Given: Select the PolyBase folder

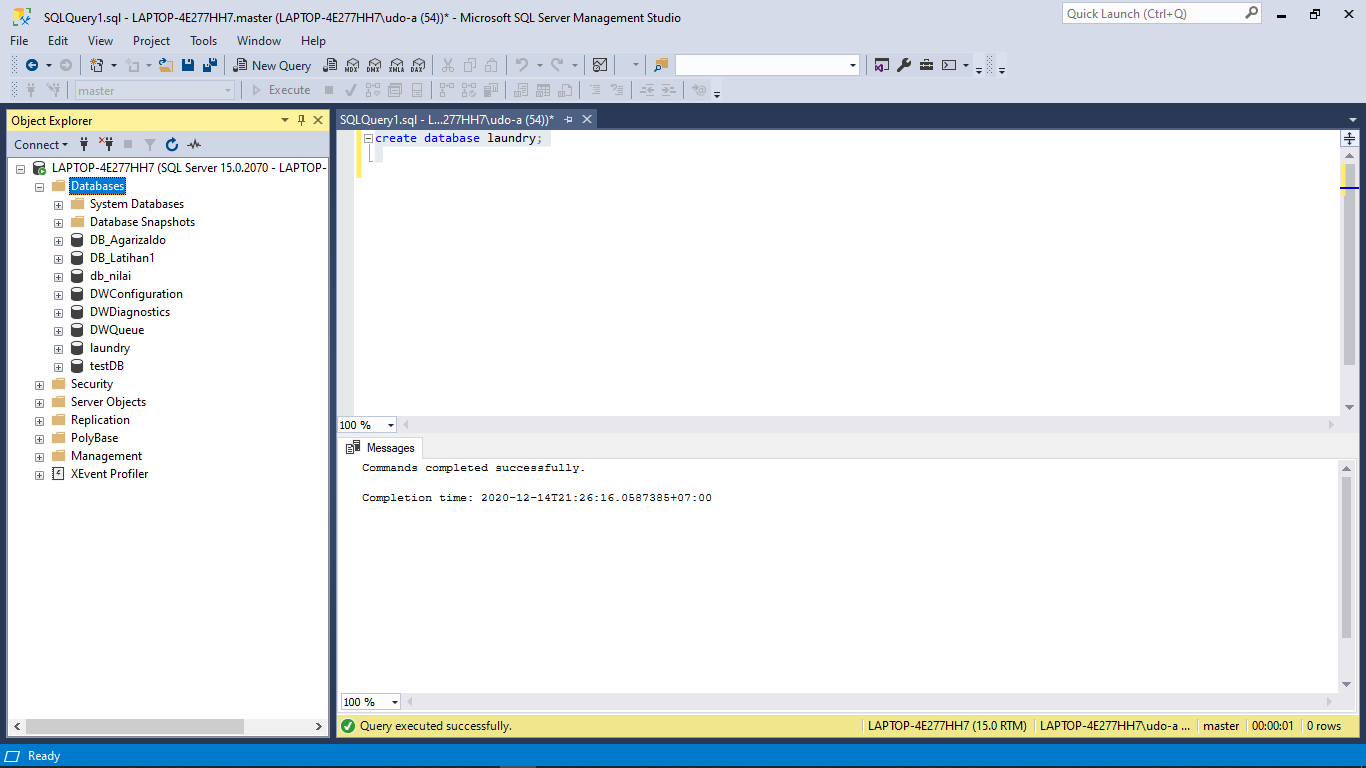Looking at the screenshot, I should (94, 438).
